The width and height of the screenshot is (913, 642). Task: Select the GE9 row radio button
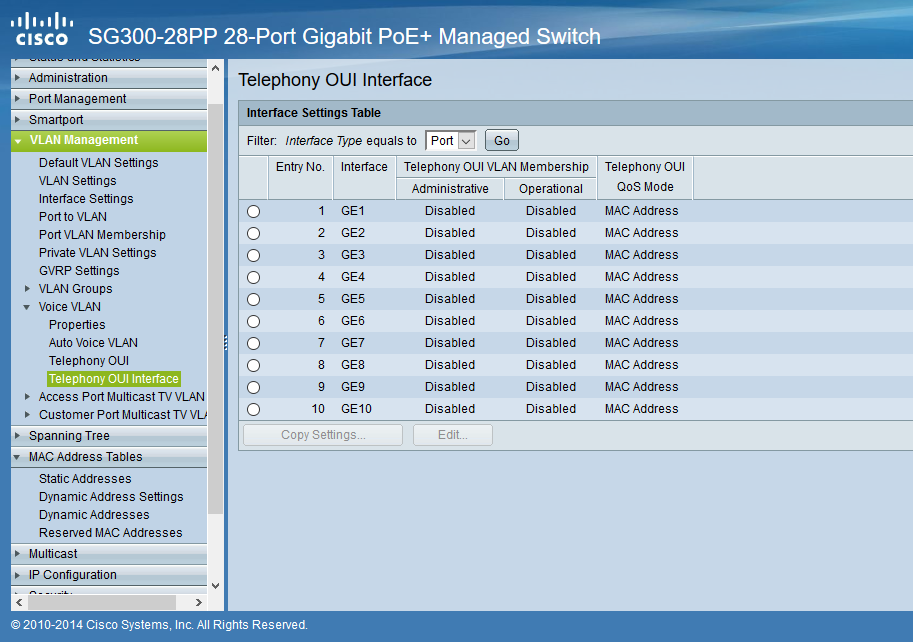(x=253, y=388)
